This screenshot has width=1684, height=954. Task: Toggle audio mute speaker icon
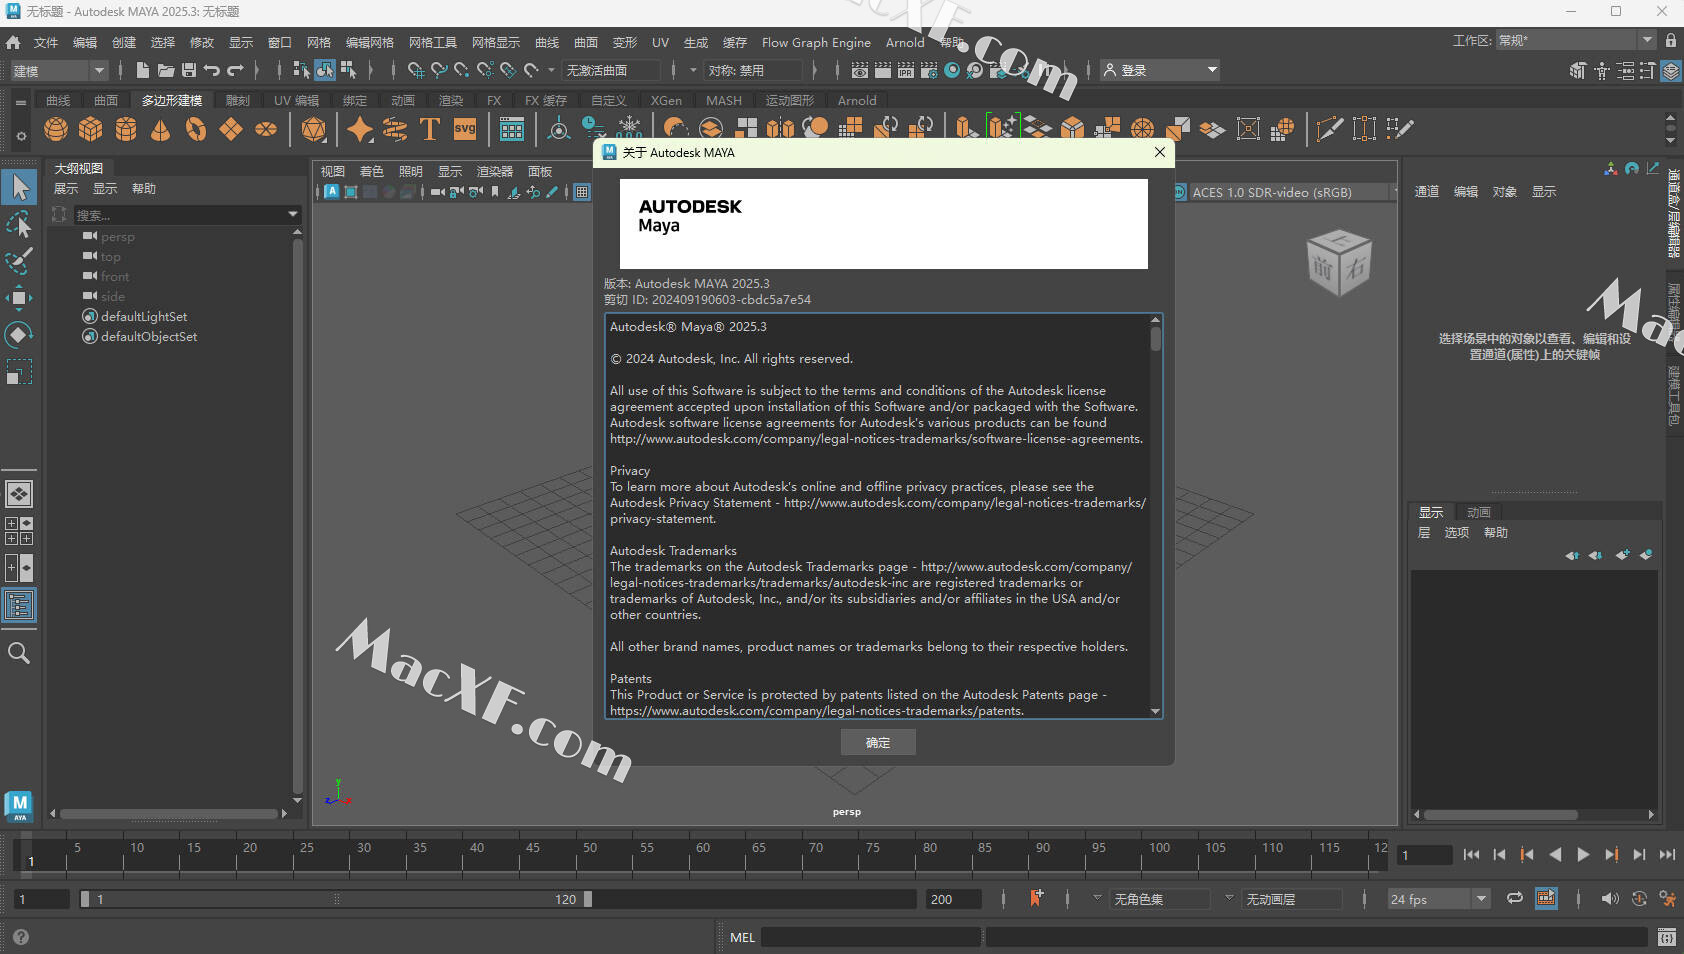pyautogui.click(x=1610, y=898)
